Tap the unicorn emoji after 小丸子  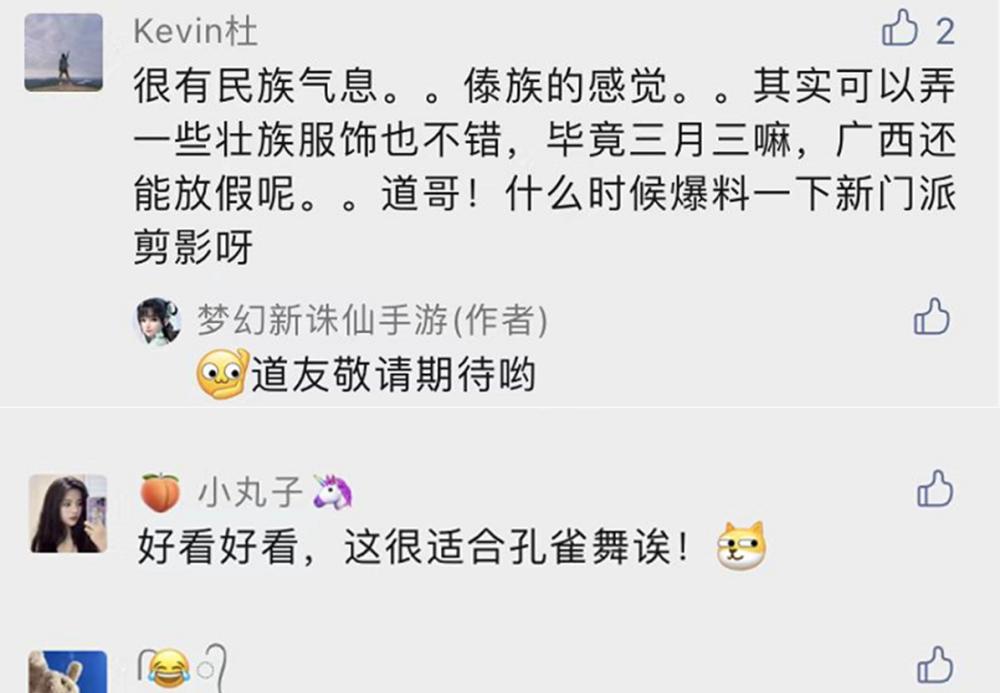(332, 492)
